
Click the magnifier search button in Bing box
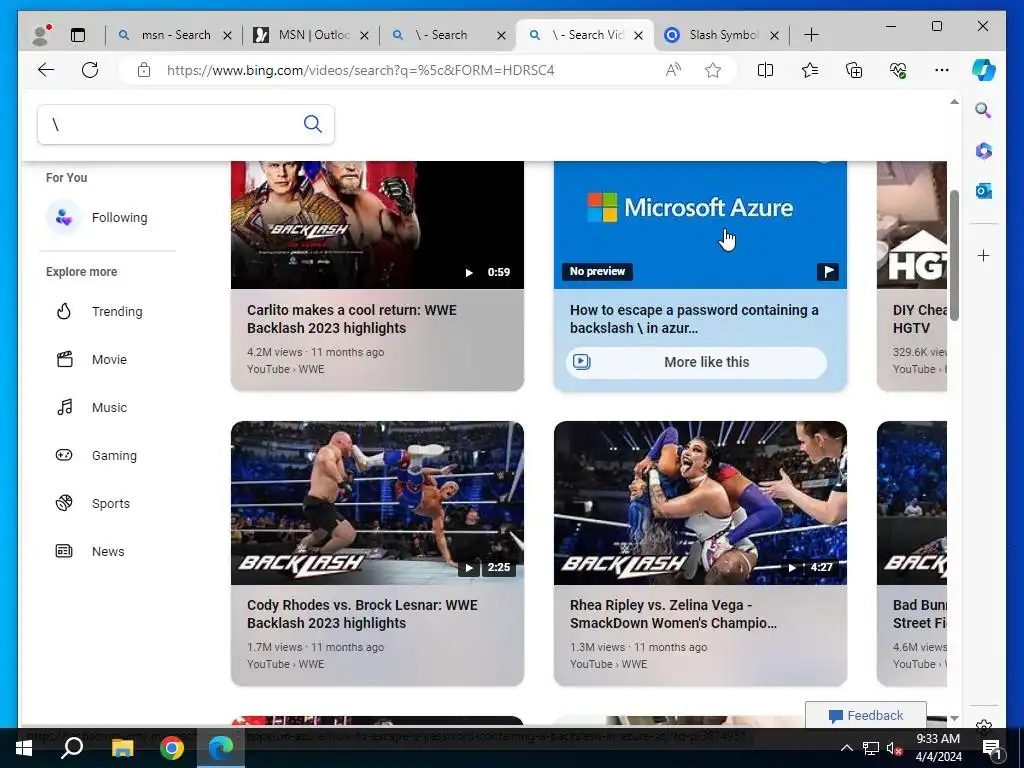pyautogui.click(x=313, y=123)
